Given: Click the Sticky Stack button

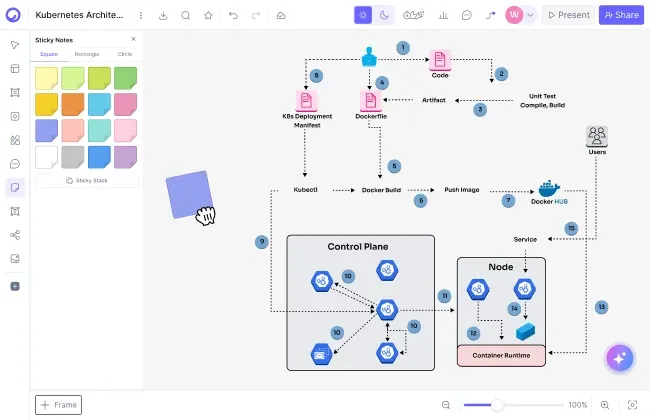Looking at the screenshot, I should pyautogui.click(x=87, y=181).
